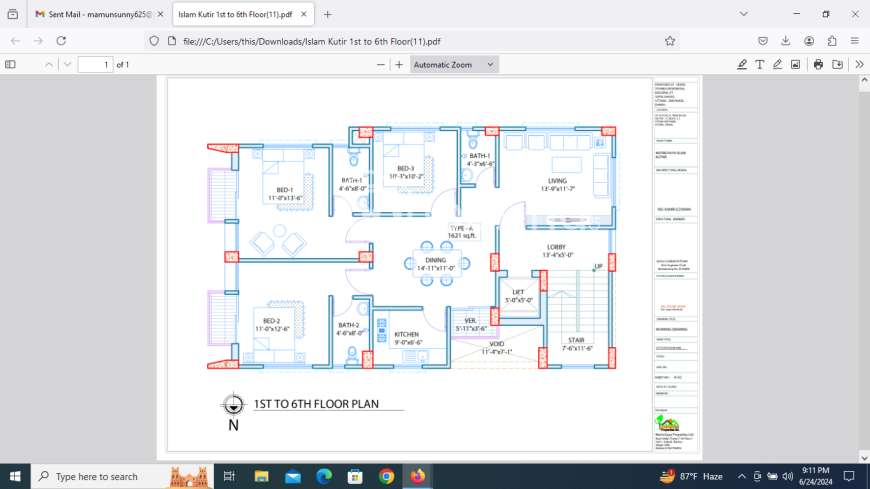
Task: Click the 1ST TO 6TH FLOOR PLAN title
Action: click(316, 404)
